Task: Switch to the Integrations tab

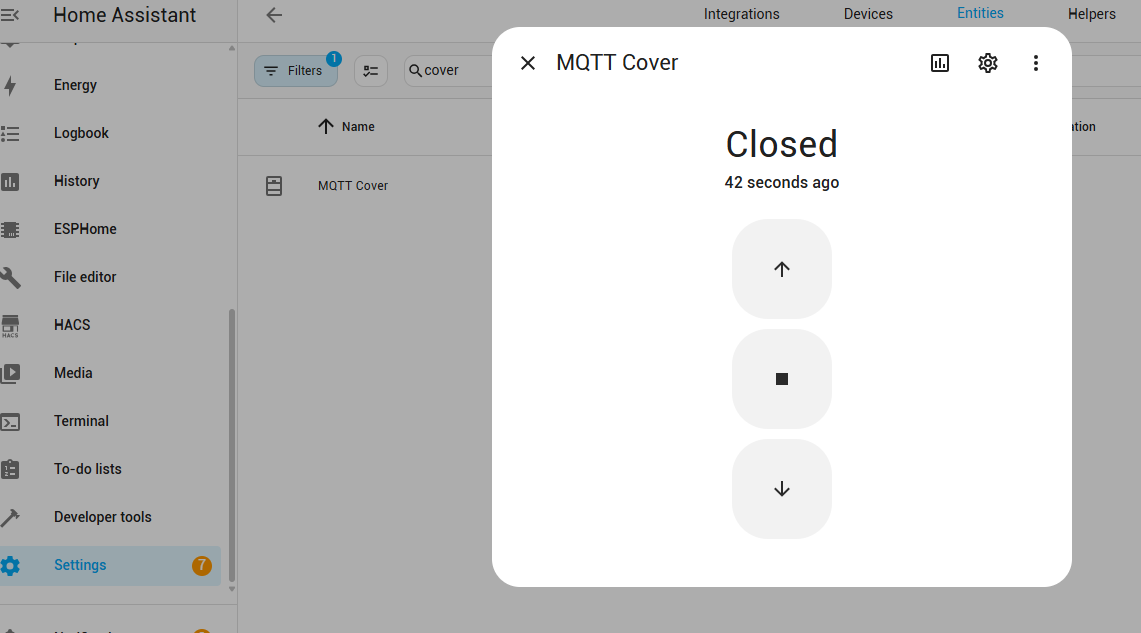Action: 741,14
